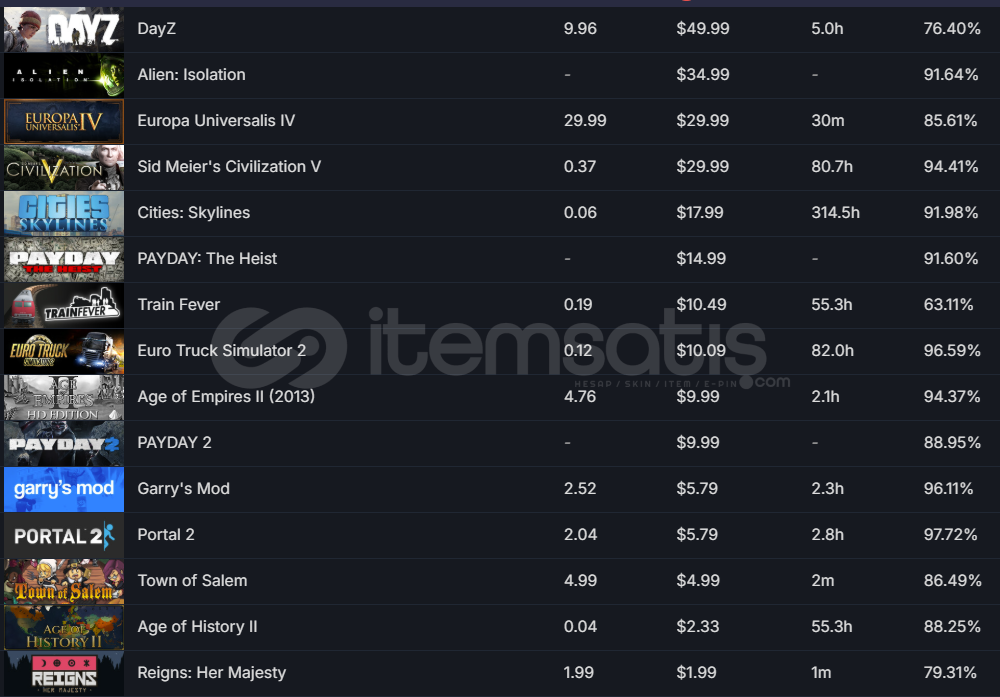Select the 97.72% rating for Portal 2
1000x697 pixels.
click(950, 534)
